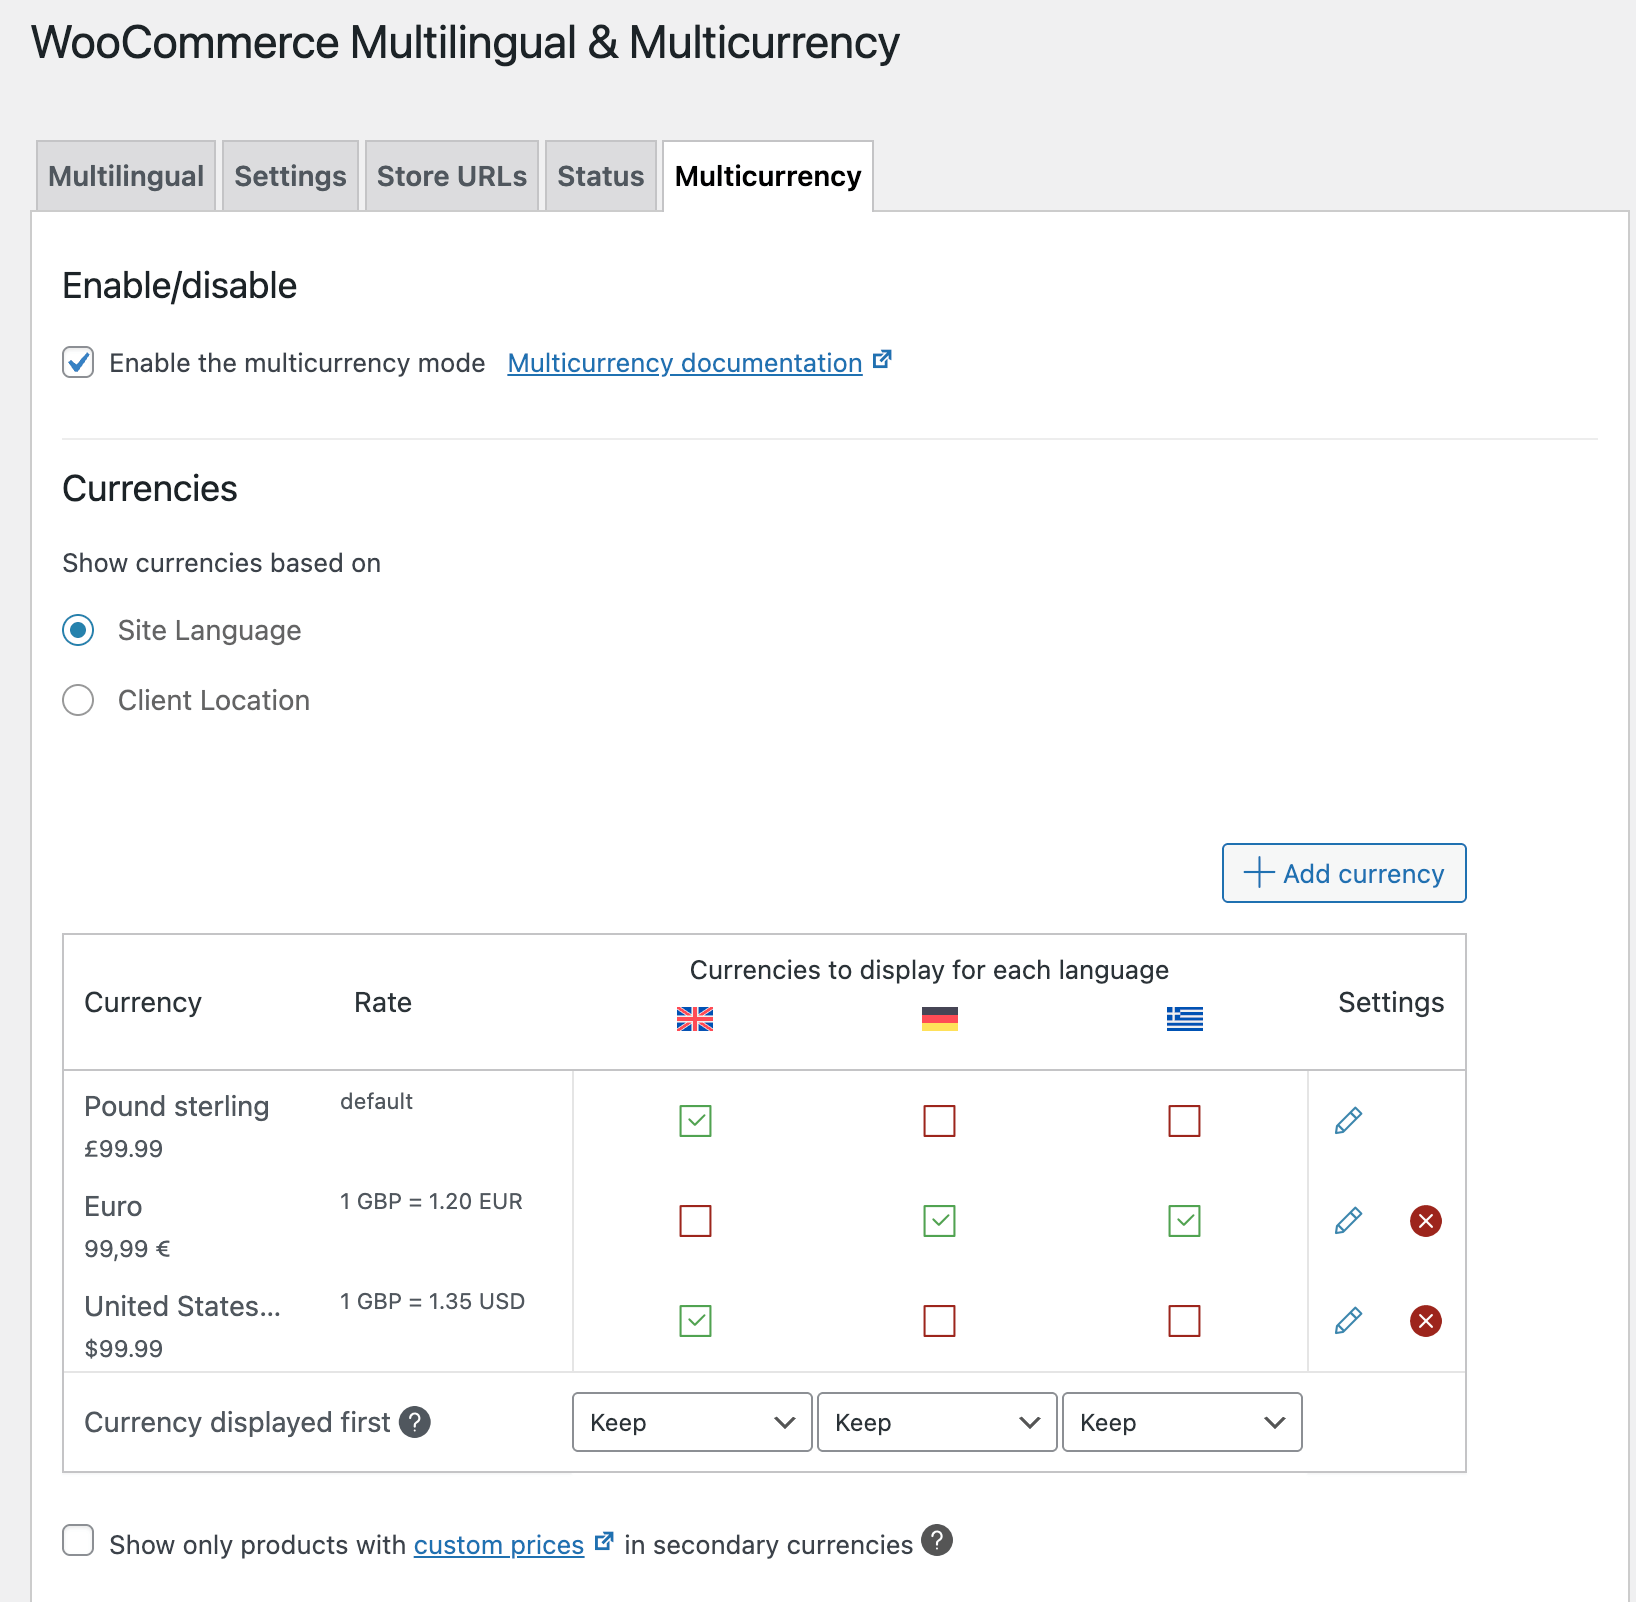The height and width of the screenshot is (1602, 1636).
Task: Select the Client Location radio option
Action: [x=78, y=700]
